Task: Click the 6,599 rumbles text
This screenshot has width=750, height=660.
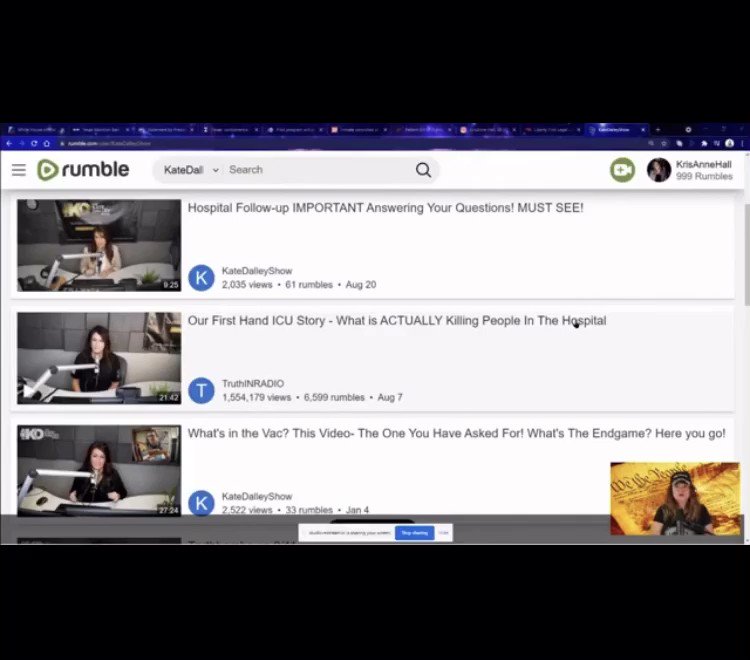Action: (334, 397)
